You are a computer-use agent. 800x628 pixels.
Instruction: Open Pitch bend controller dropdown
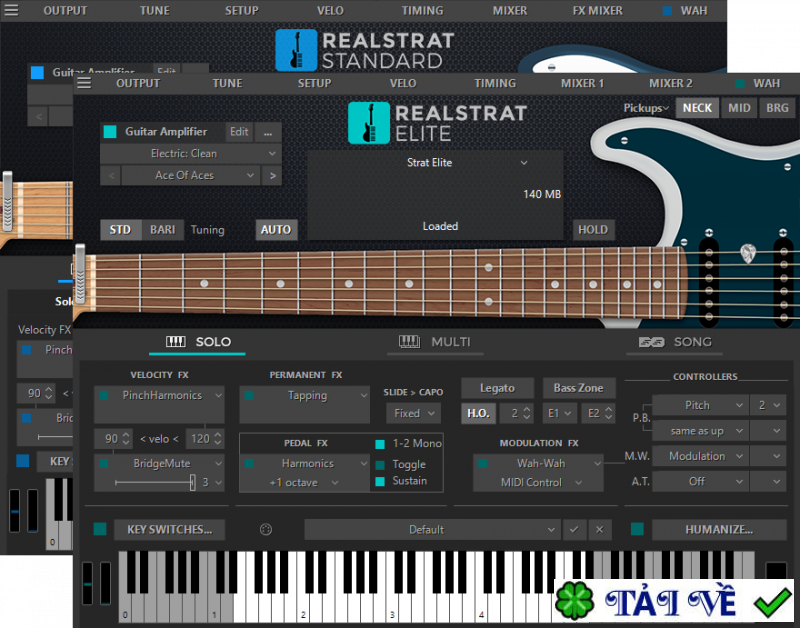point(700,405)
